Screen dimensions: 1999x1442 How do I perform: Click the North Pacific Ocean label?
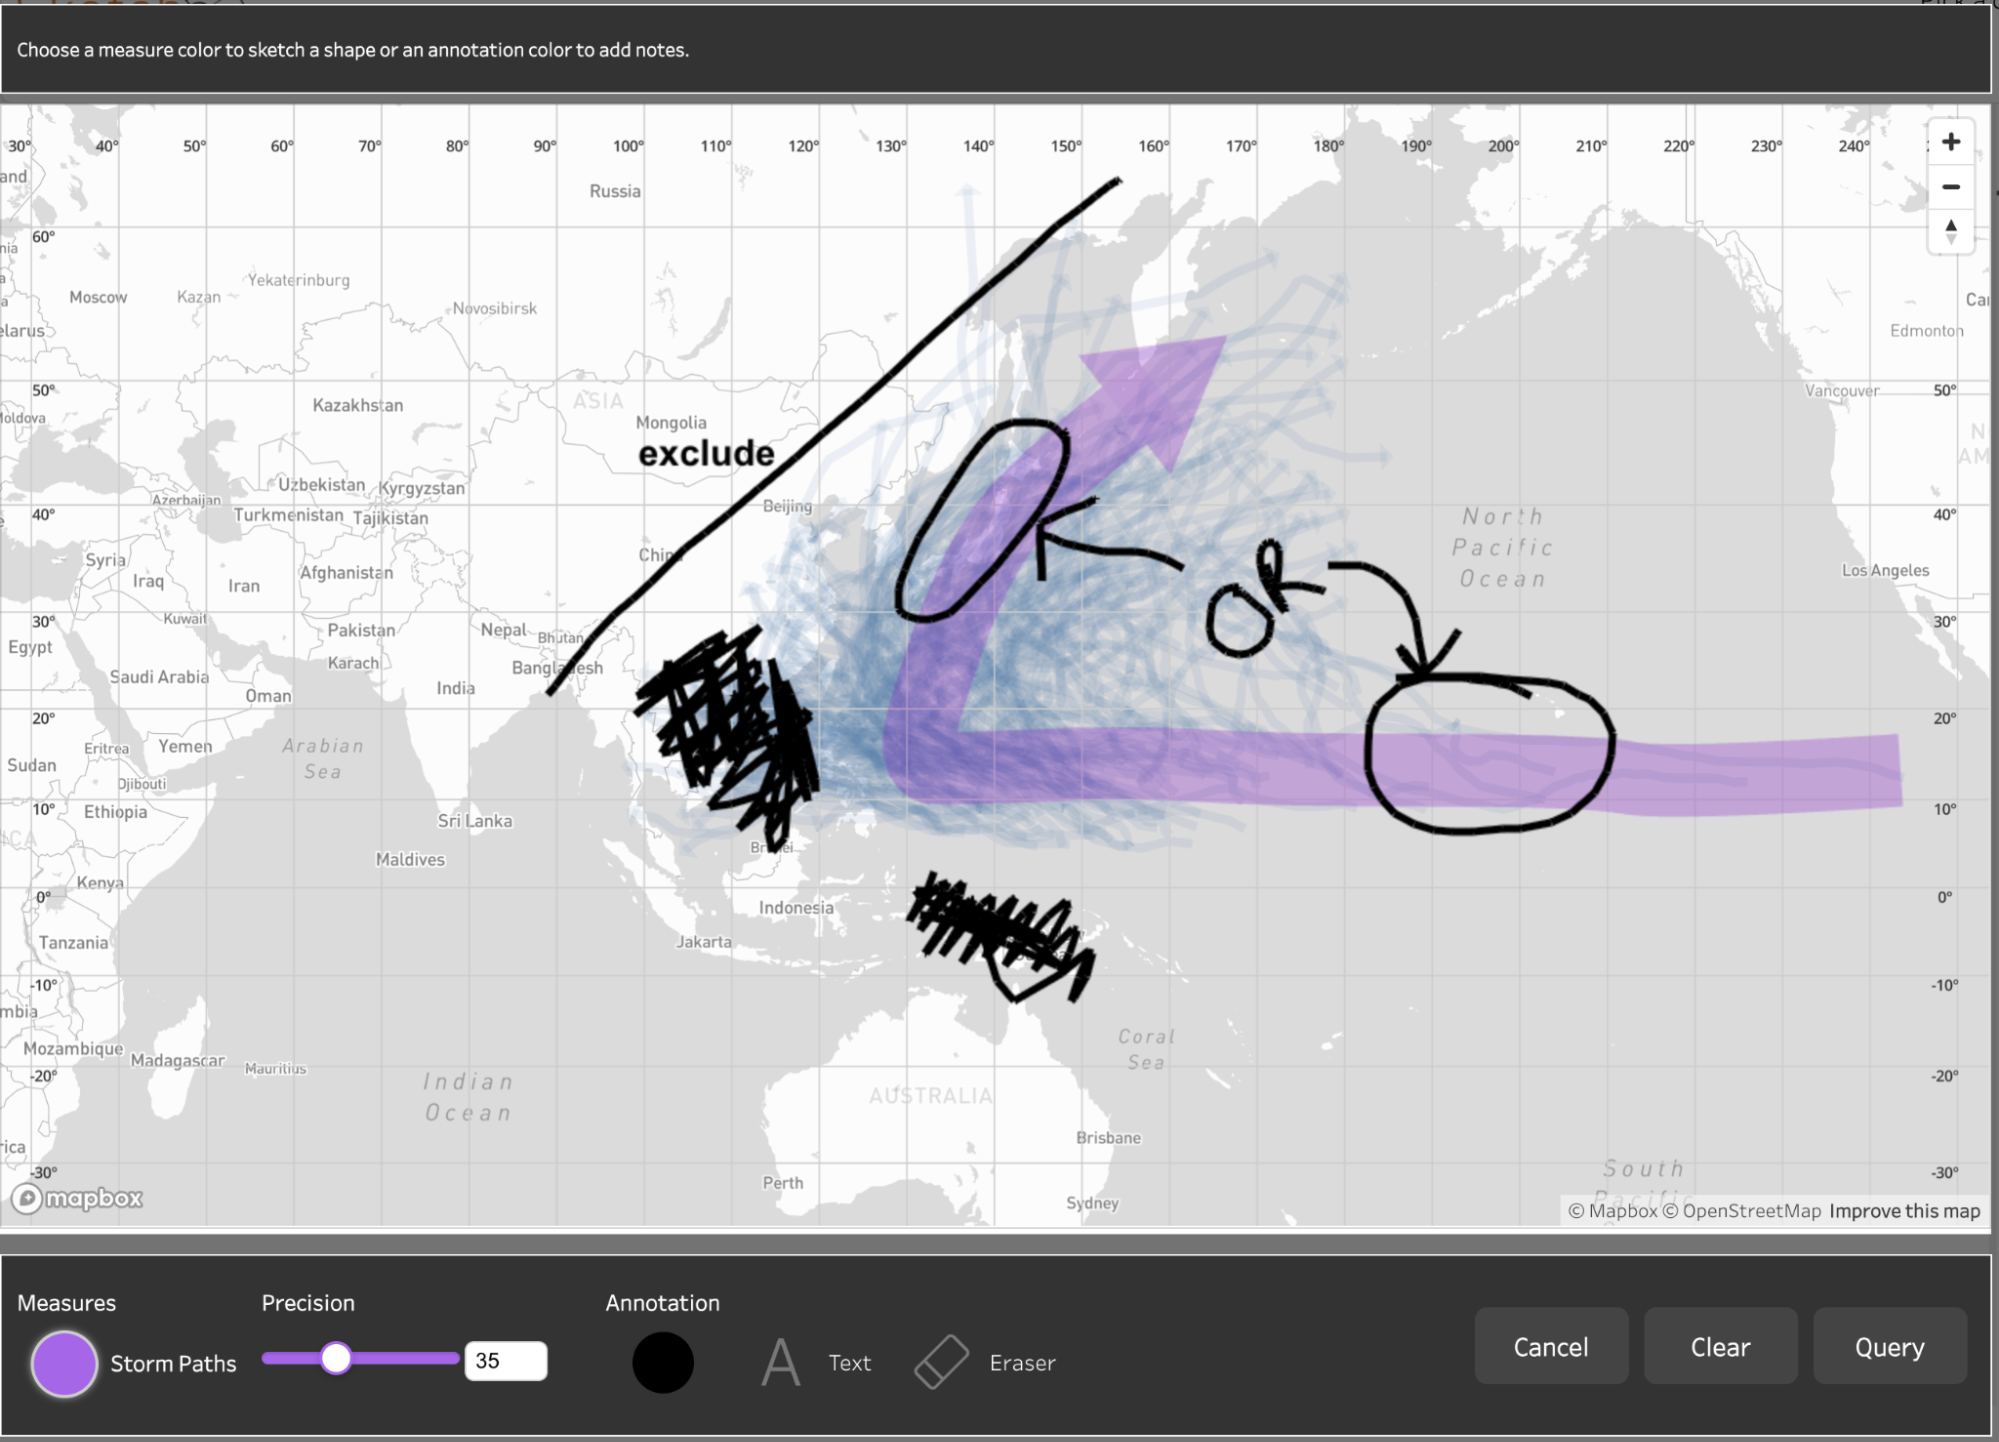click(1503, 547)
